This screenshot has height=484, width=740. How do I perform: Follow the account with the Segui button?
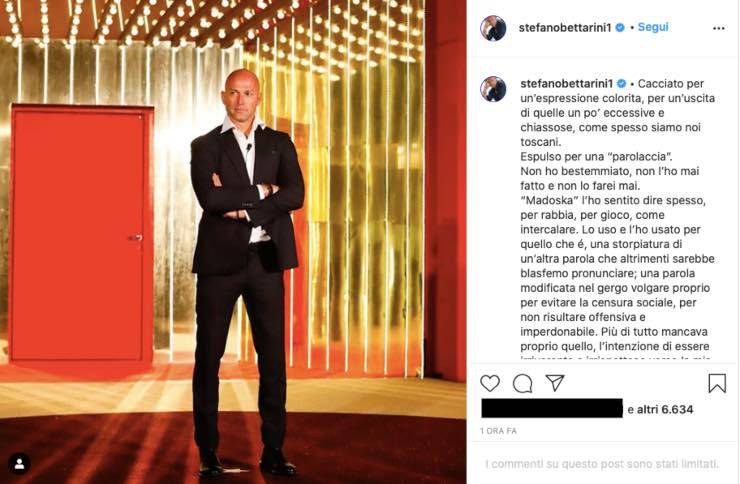point(653,27)
